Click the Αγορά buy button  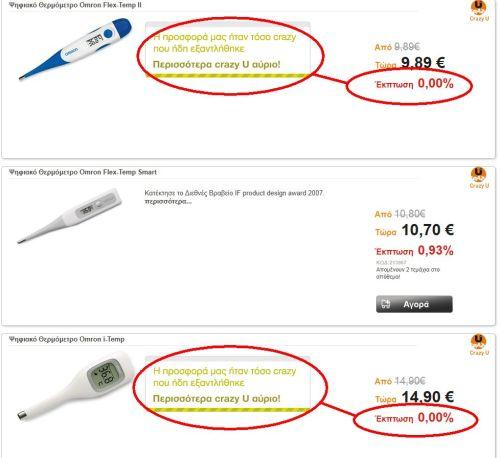(x=414, y=304)
